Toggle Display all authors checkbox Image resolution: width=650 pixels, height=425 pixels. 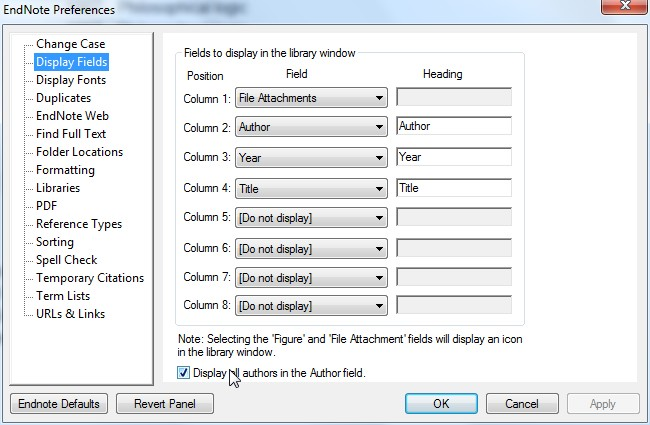pos(183,373)
